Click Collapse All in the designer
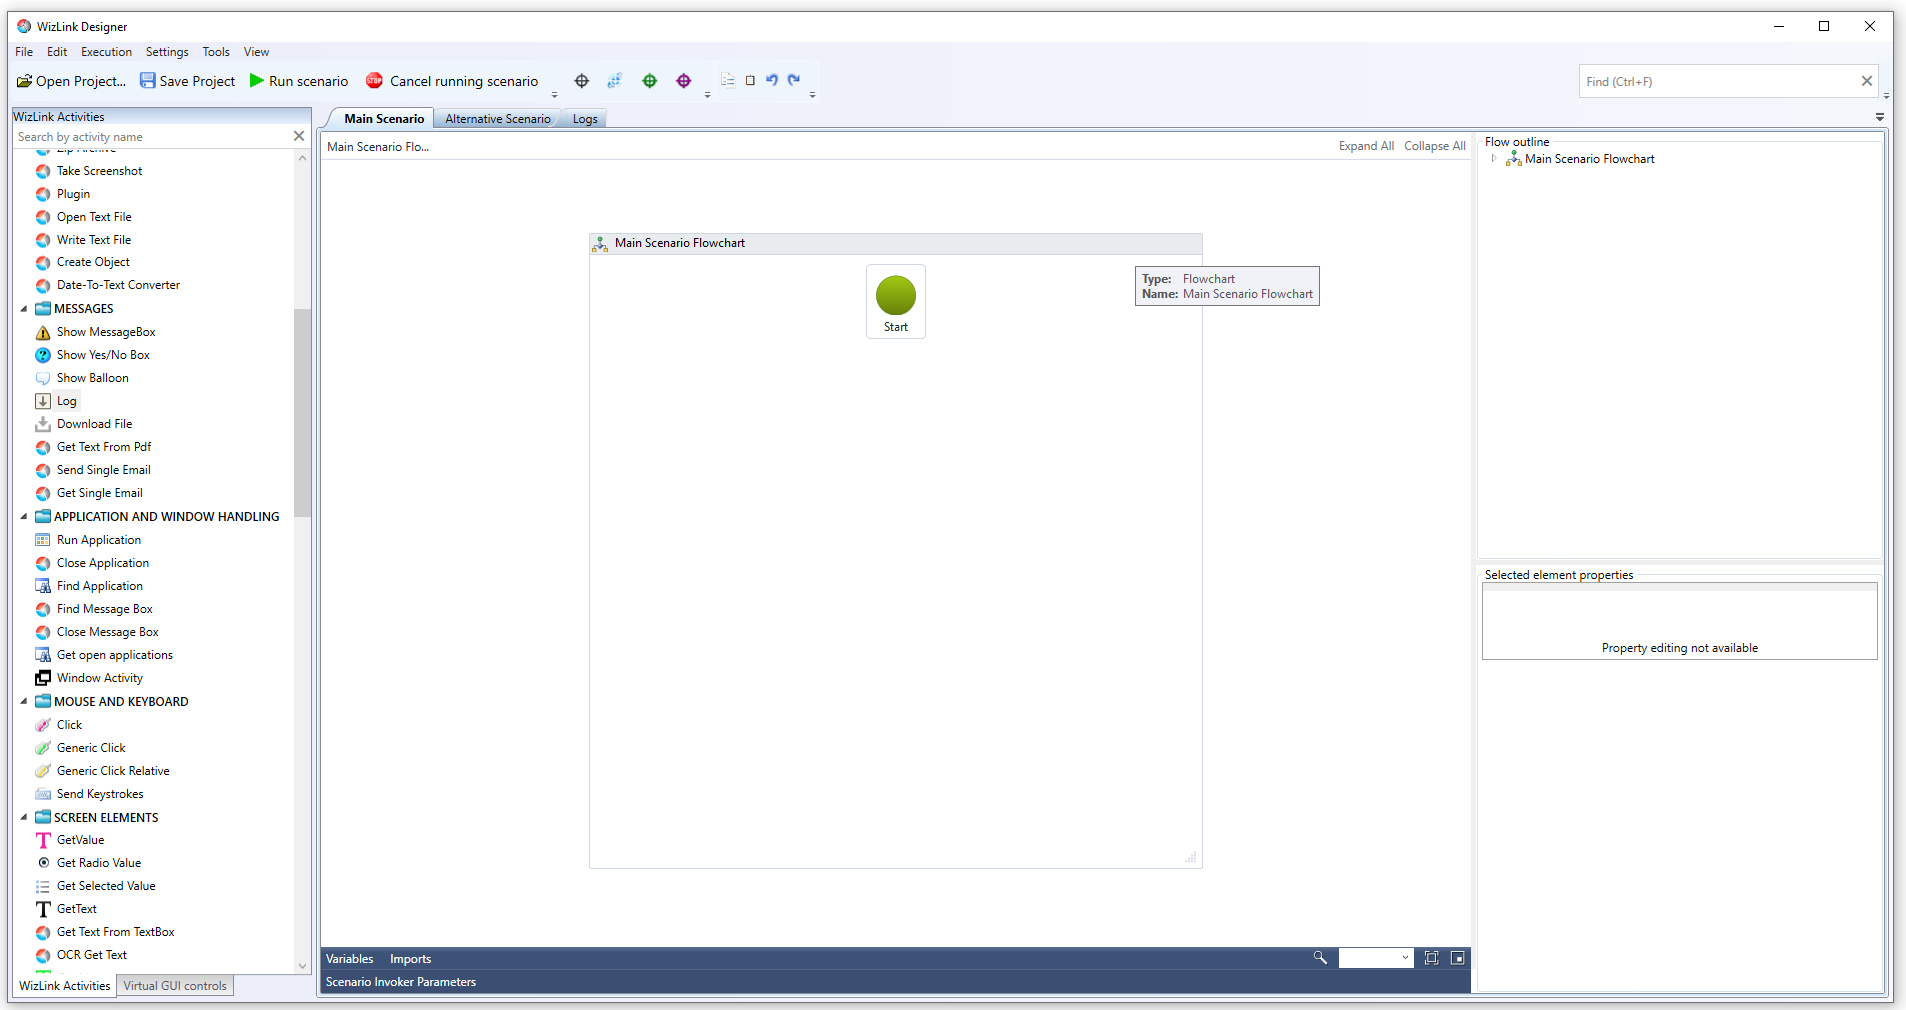 point(1434,146)
